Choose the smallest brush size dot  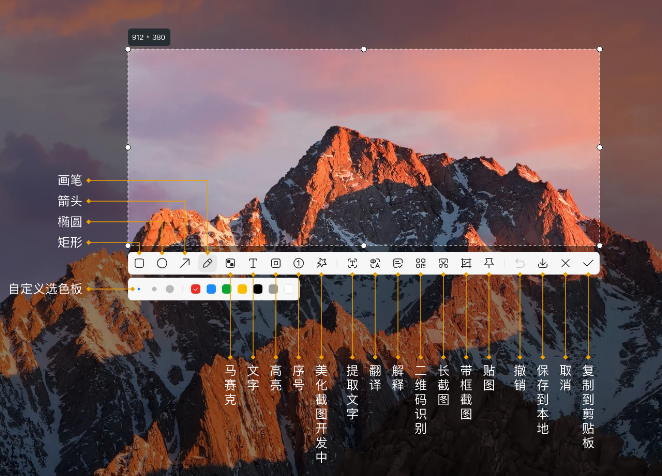click(139, 289)
